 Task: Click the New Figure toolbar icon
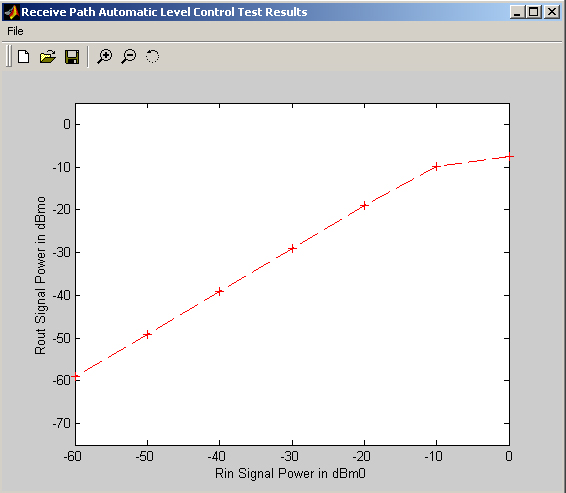(24, 57)
